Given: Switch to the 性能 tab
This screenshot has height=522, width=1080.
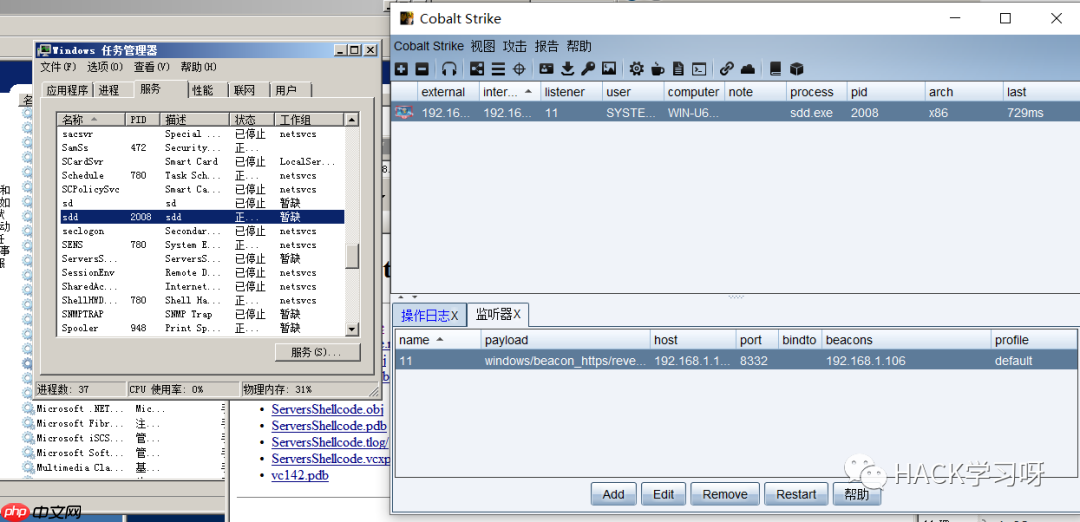Looking at the screenshot, I should (202, 90).
